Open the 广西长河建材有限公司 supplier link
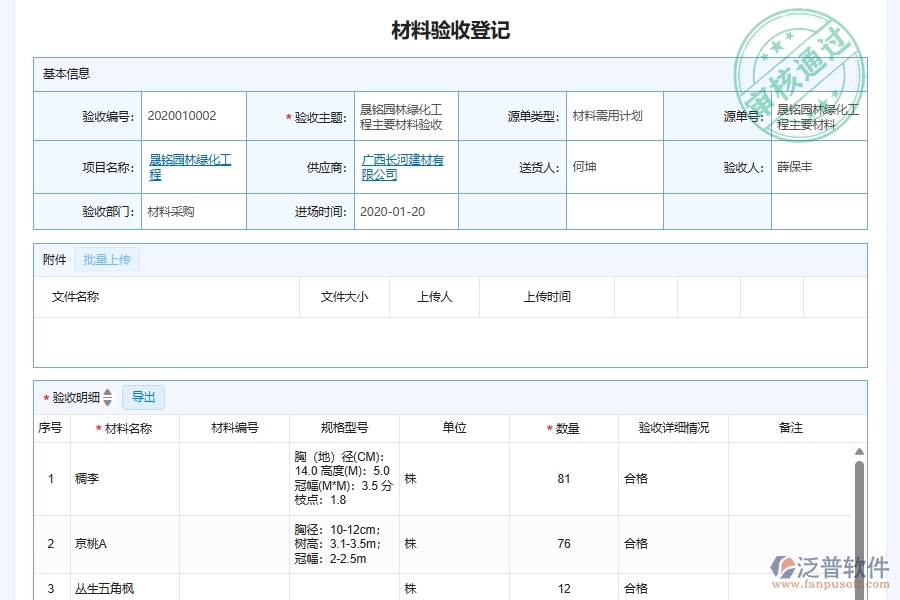Screen dimensions: 900x600 pyautogui.click(x=403, y=166)
